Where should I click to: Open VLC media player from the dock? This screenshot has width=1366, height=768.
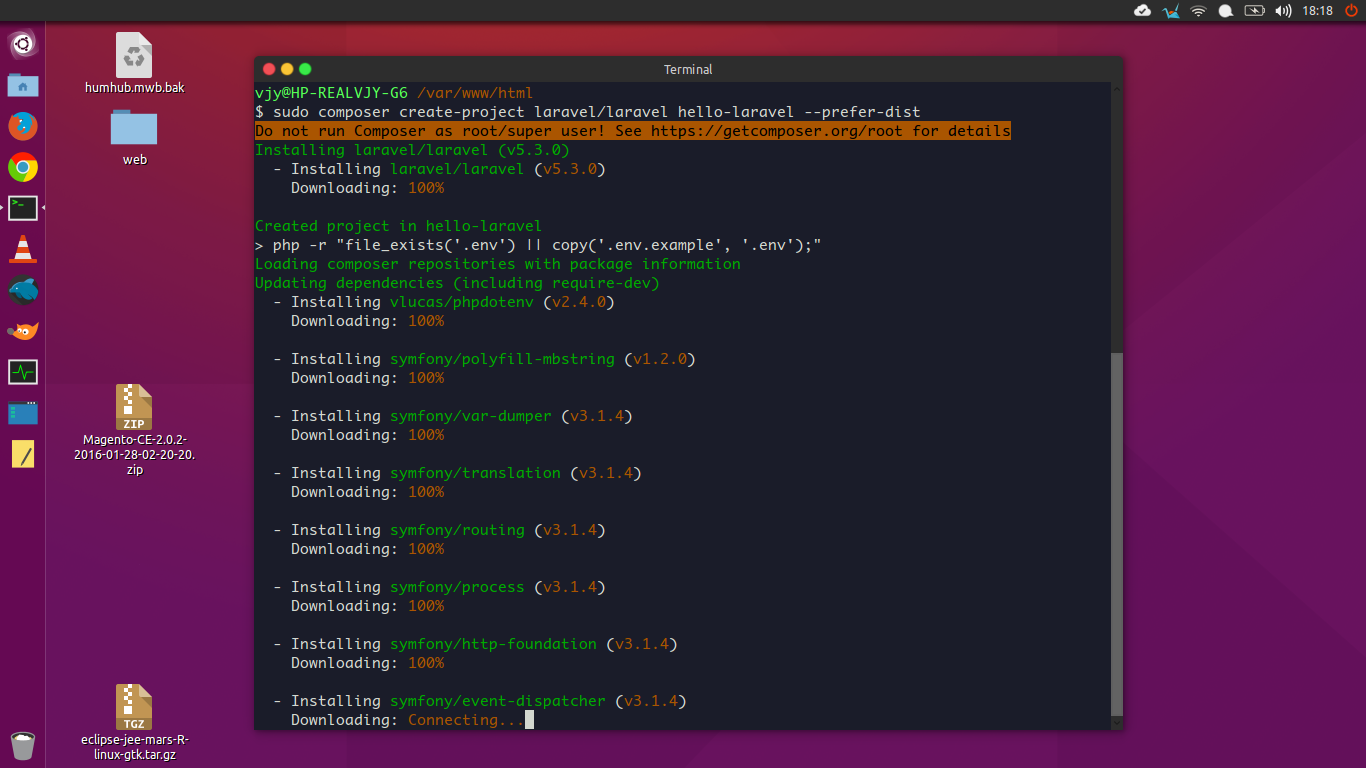point(22,249)
